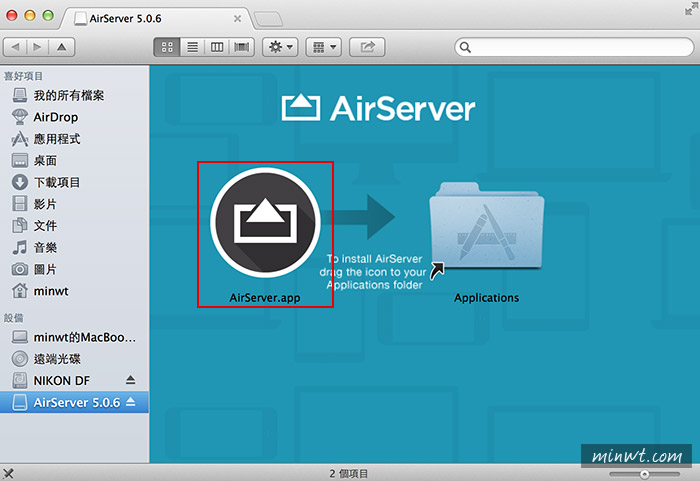Click the AirServer 5.0.6 tab
The height and width of the screenshot is (481, 700).
coord(158,19)
